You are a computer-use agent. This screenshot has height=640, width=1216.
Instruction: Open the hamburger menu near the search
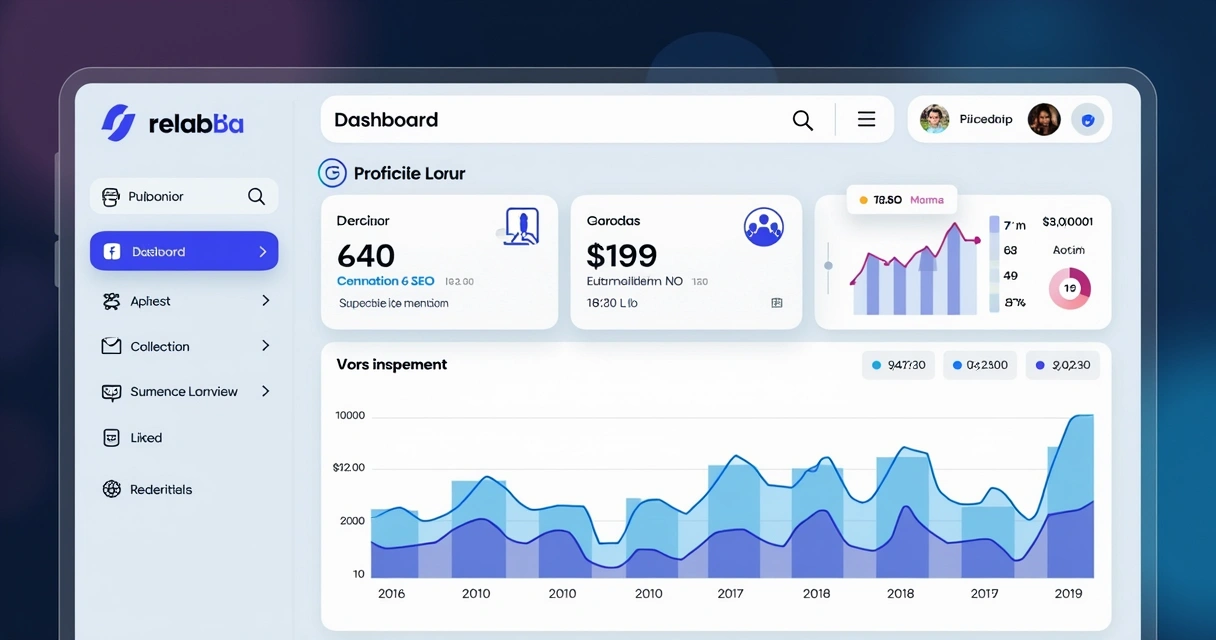click(865, 118)
